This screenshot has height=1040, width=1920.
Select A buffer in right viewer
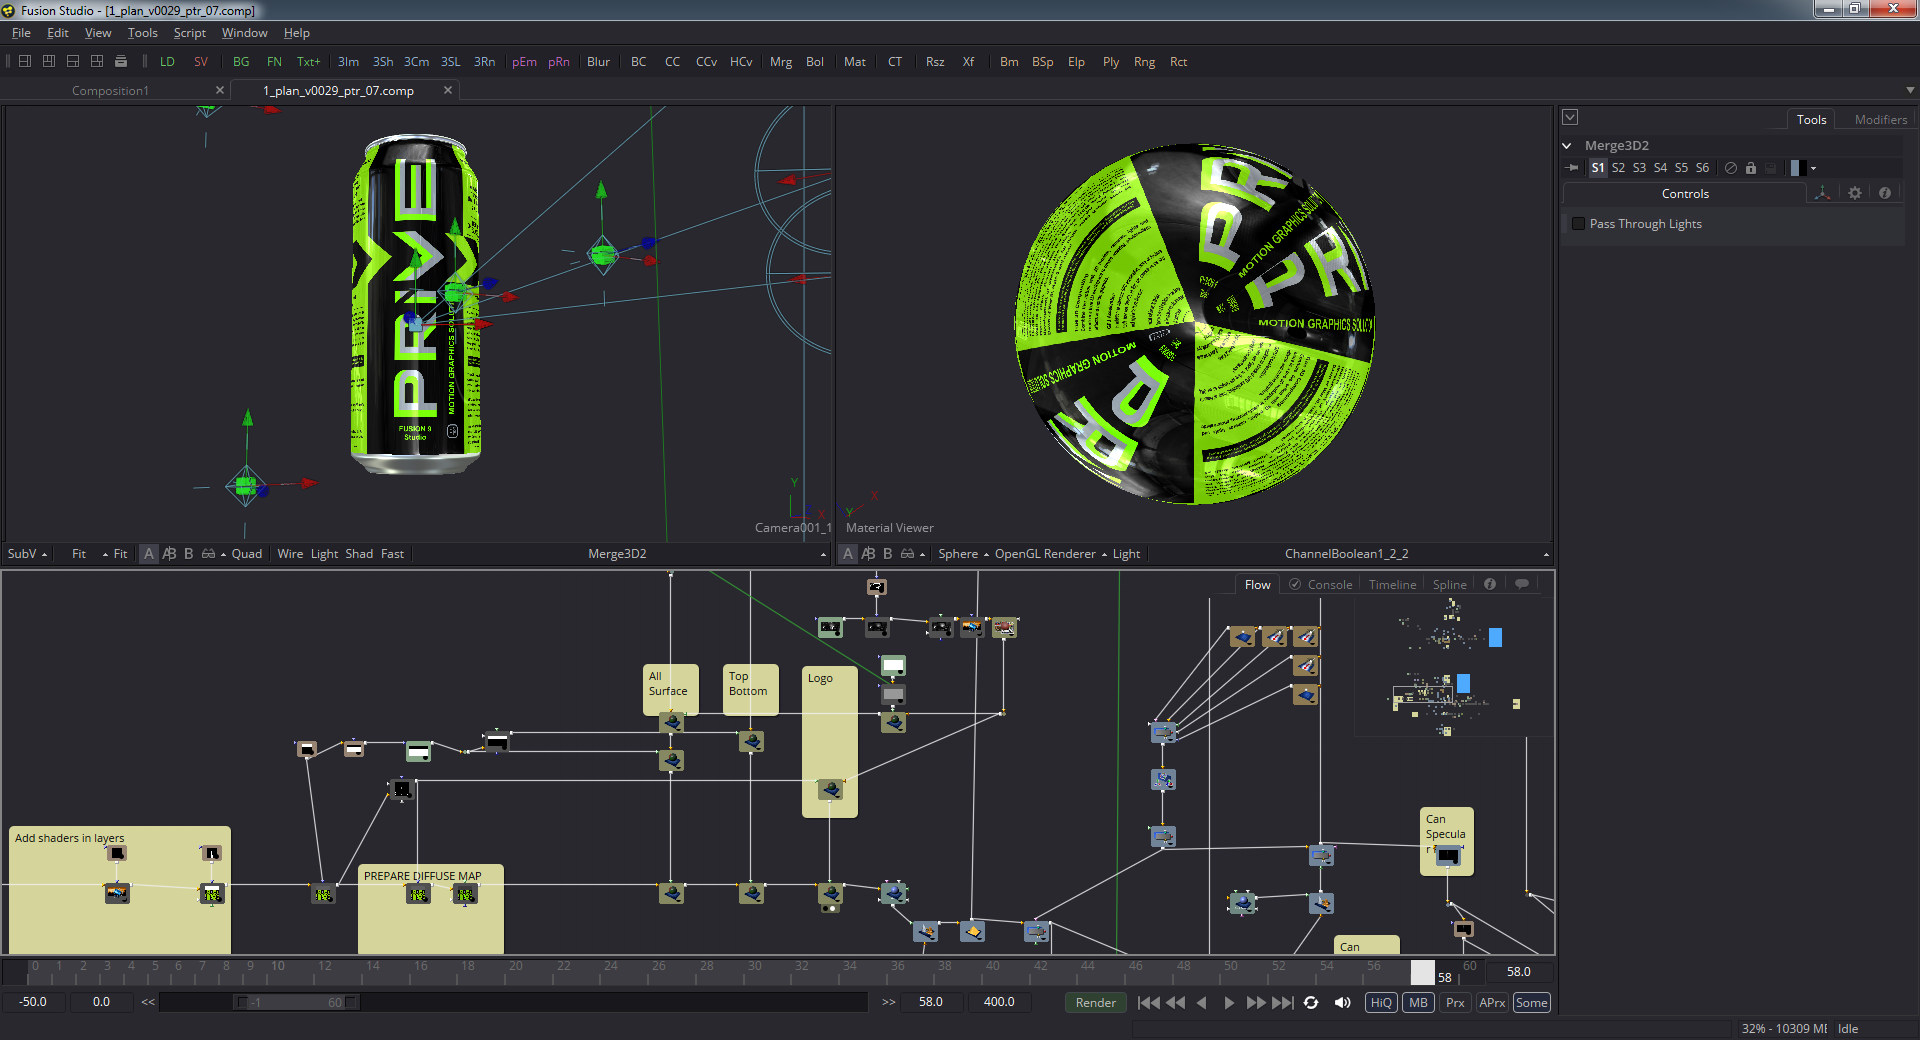pyautogui.click(x=848, y=553)
